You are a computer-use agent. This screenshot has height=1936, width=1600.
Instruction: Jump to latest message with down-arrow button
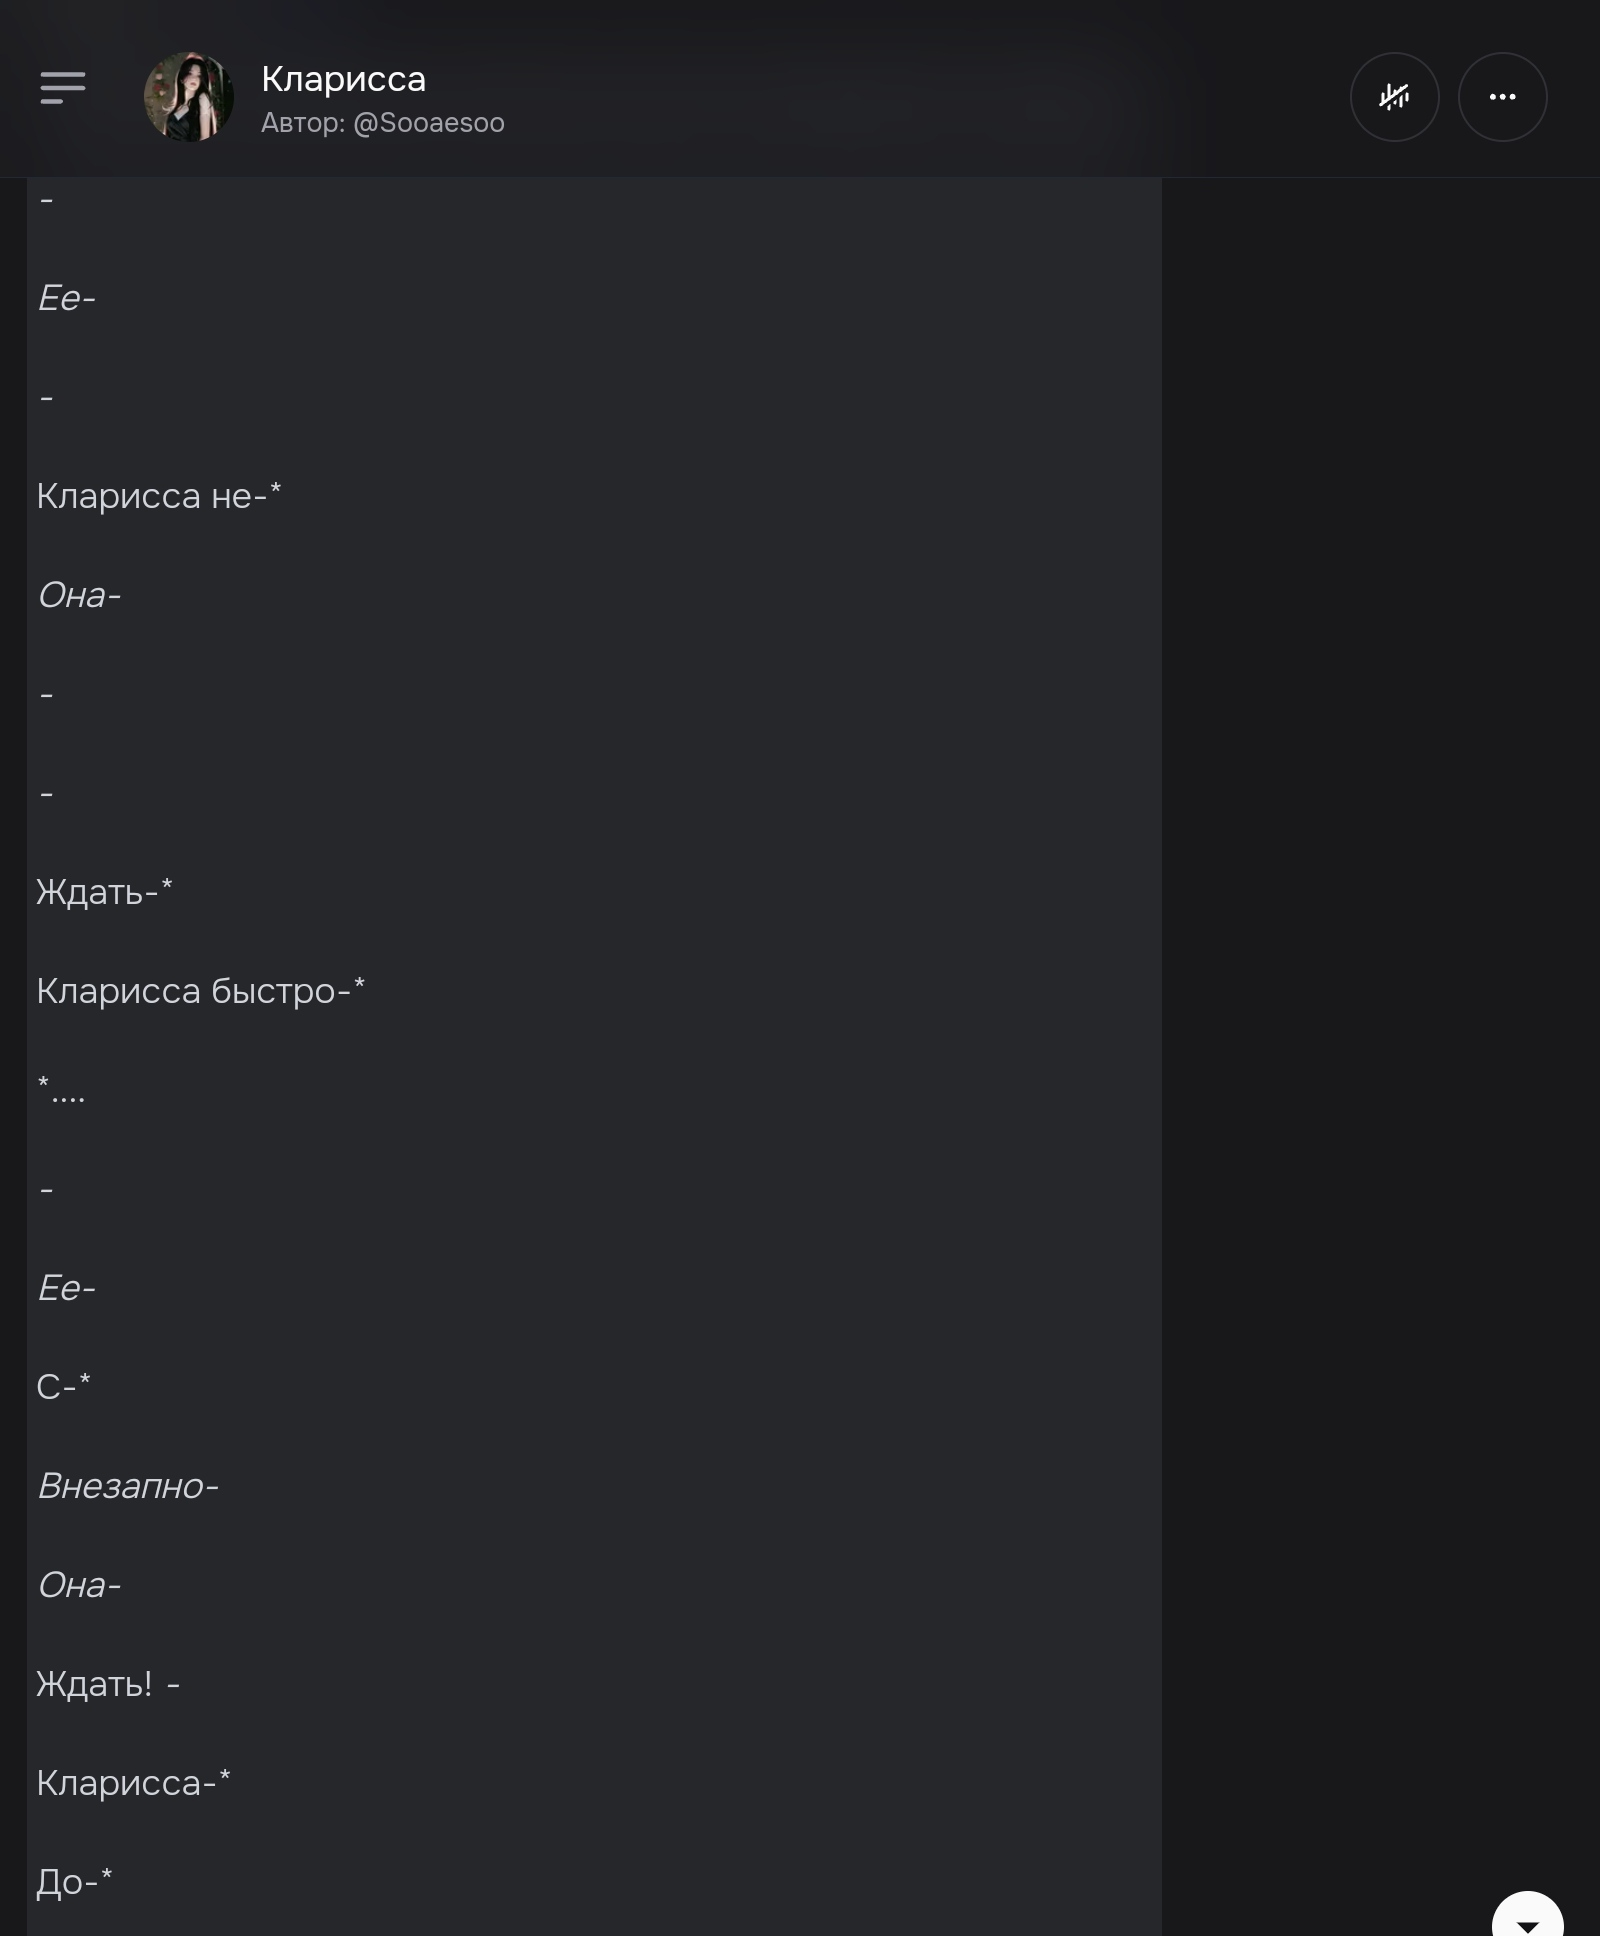coord(1527,1918)
